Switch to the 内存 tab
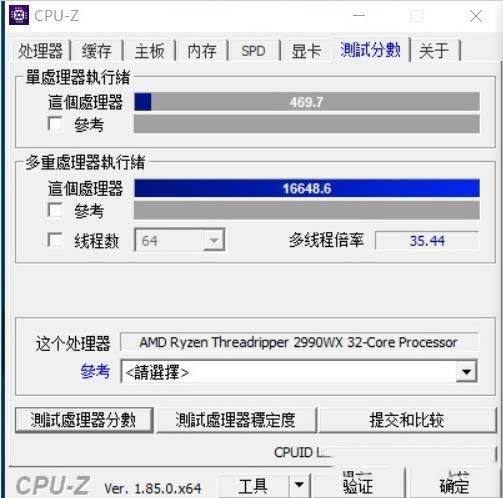Screen dimensions: 503x498 202,51
